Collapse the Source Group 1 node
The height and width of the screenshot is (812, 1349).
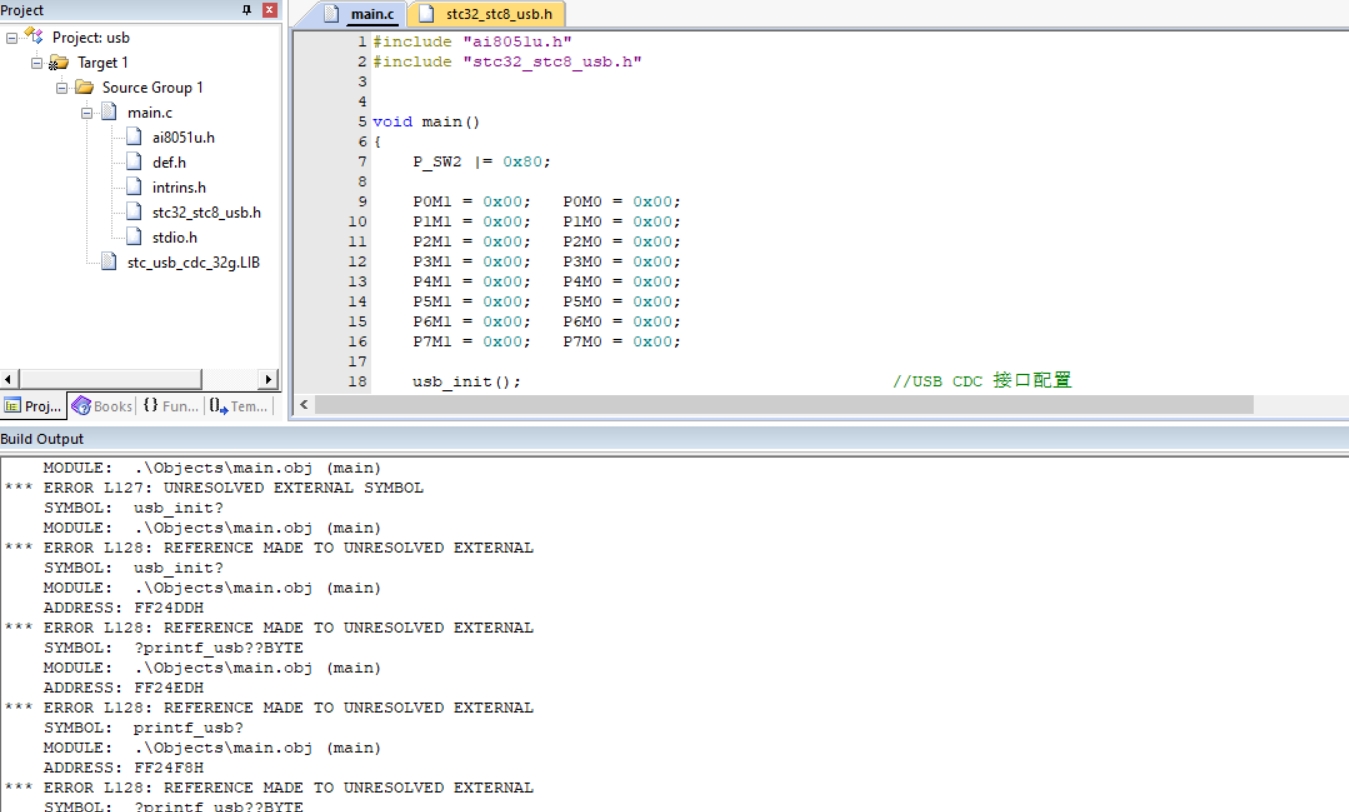[x=62, y=87]
